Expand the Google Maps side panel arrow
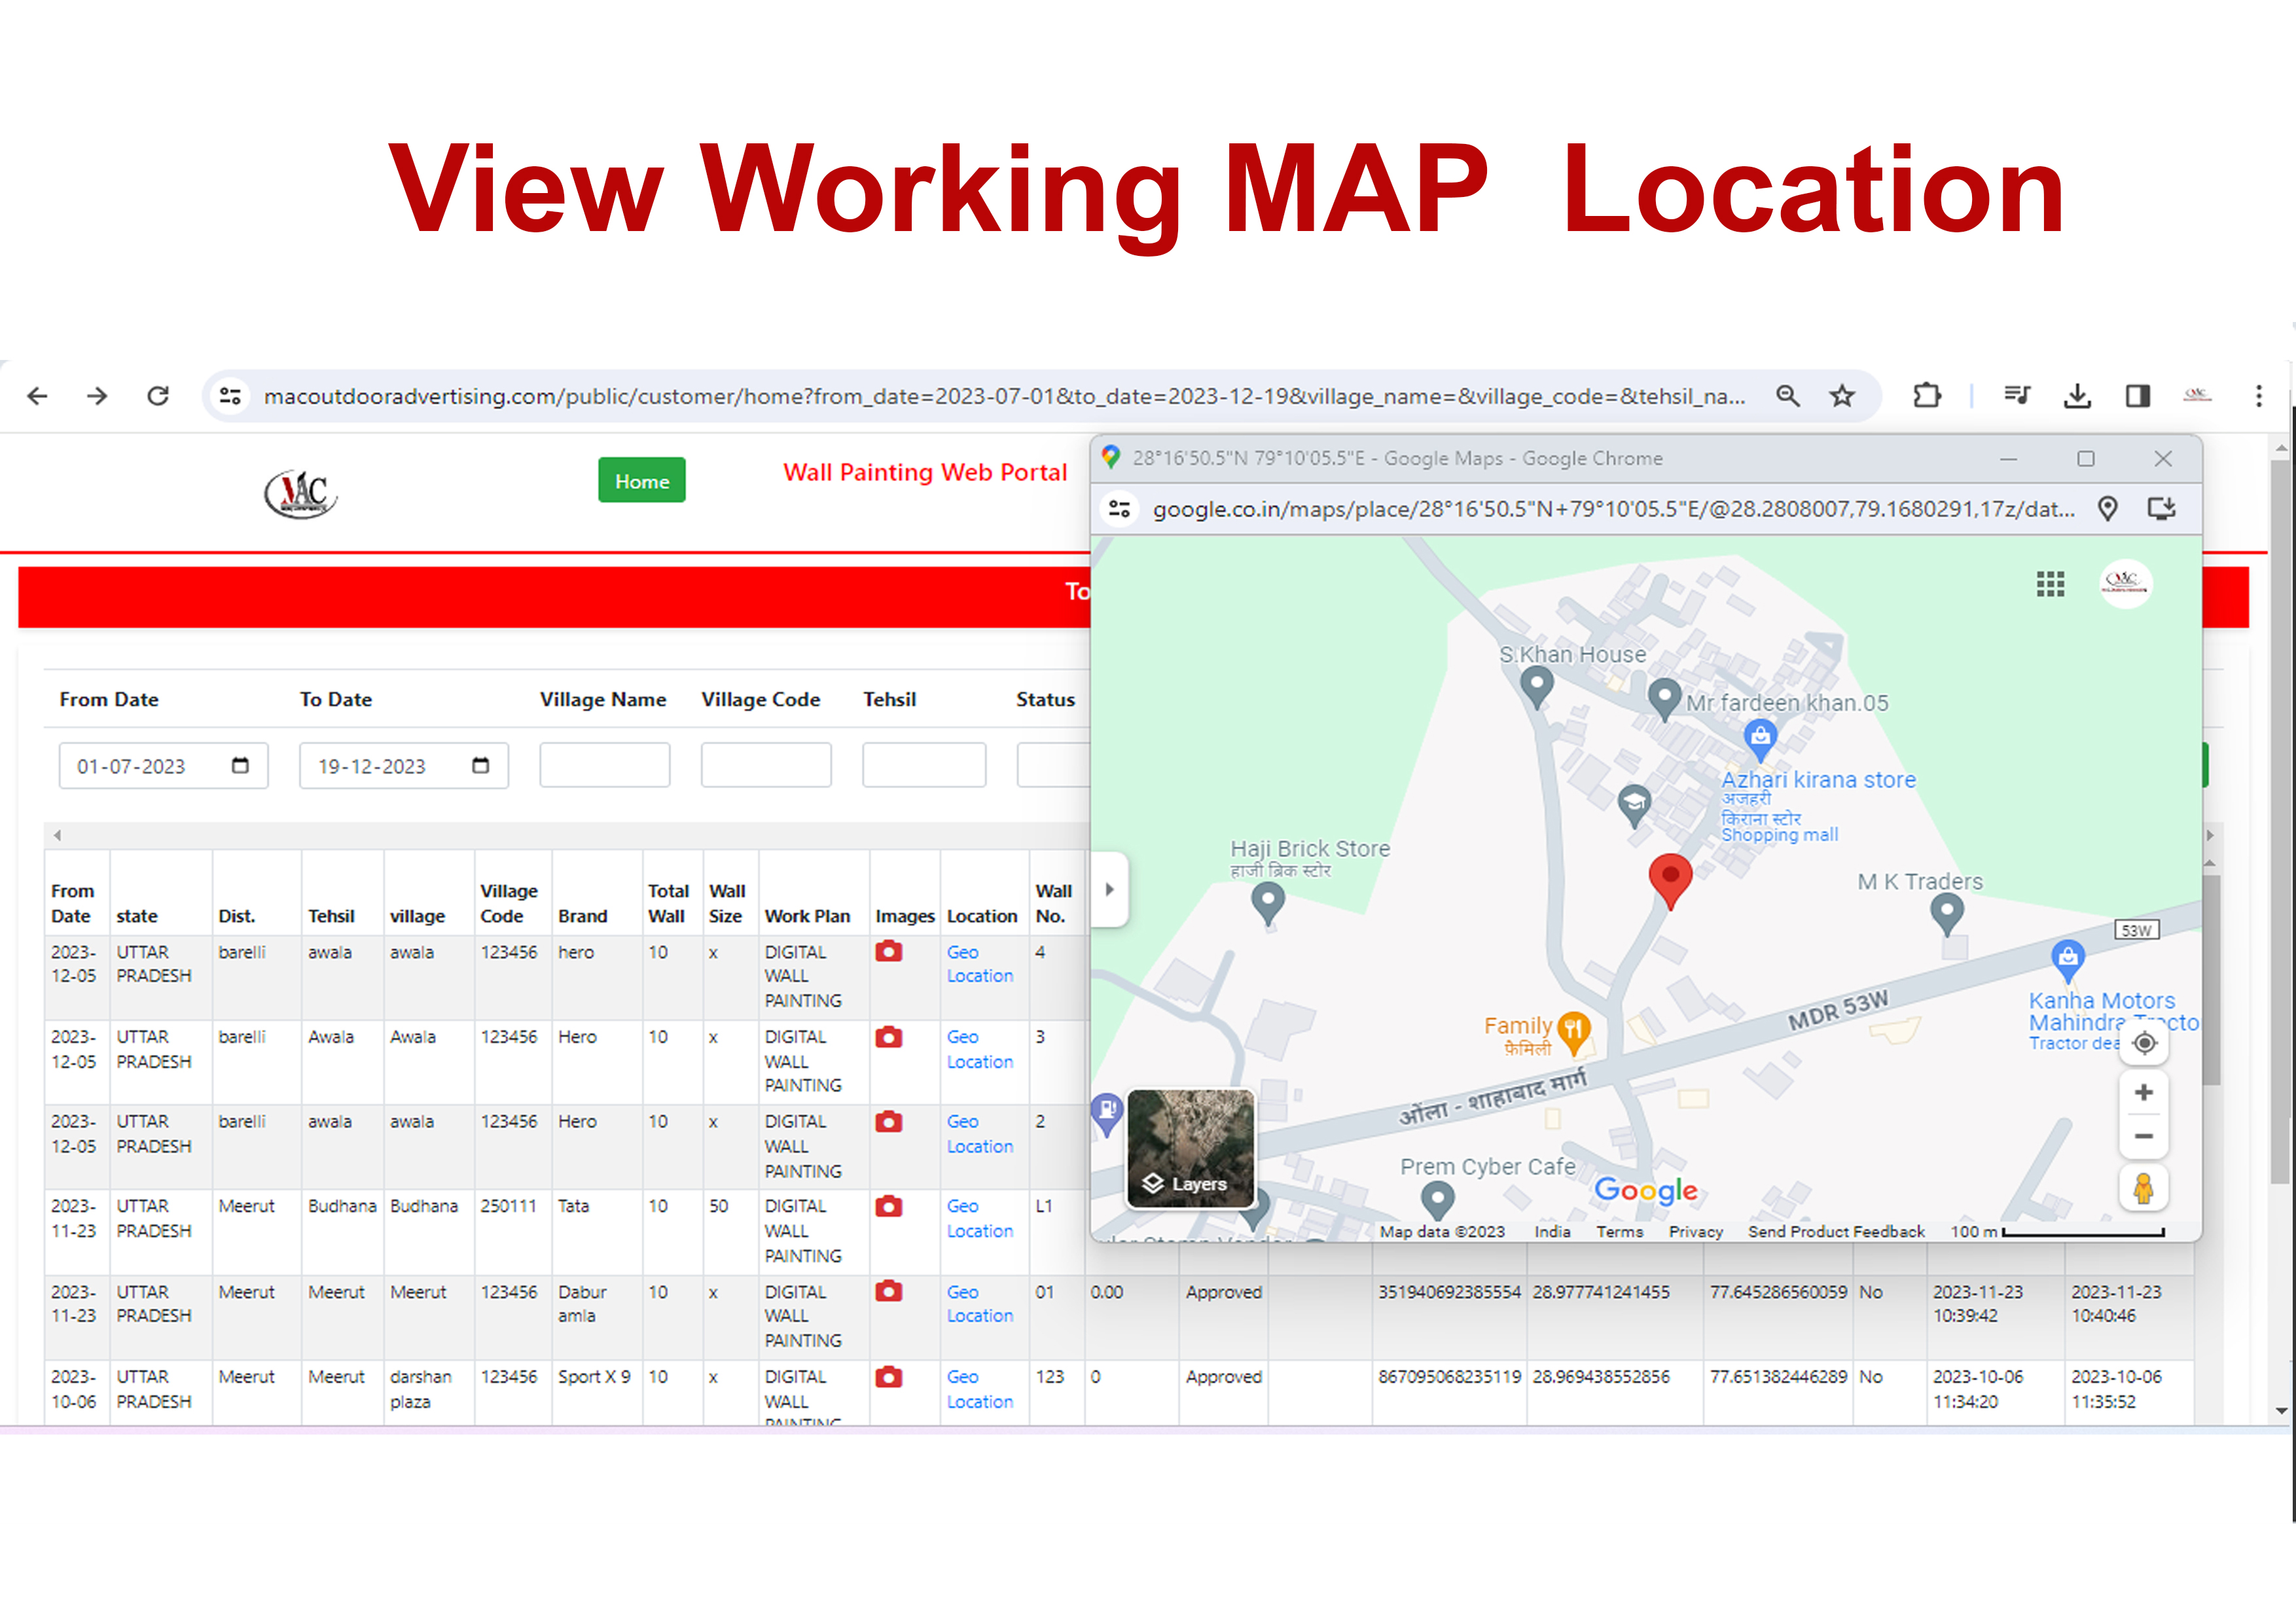 (1109, 889)
